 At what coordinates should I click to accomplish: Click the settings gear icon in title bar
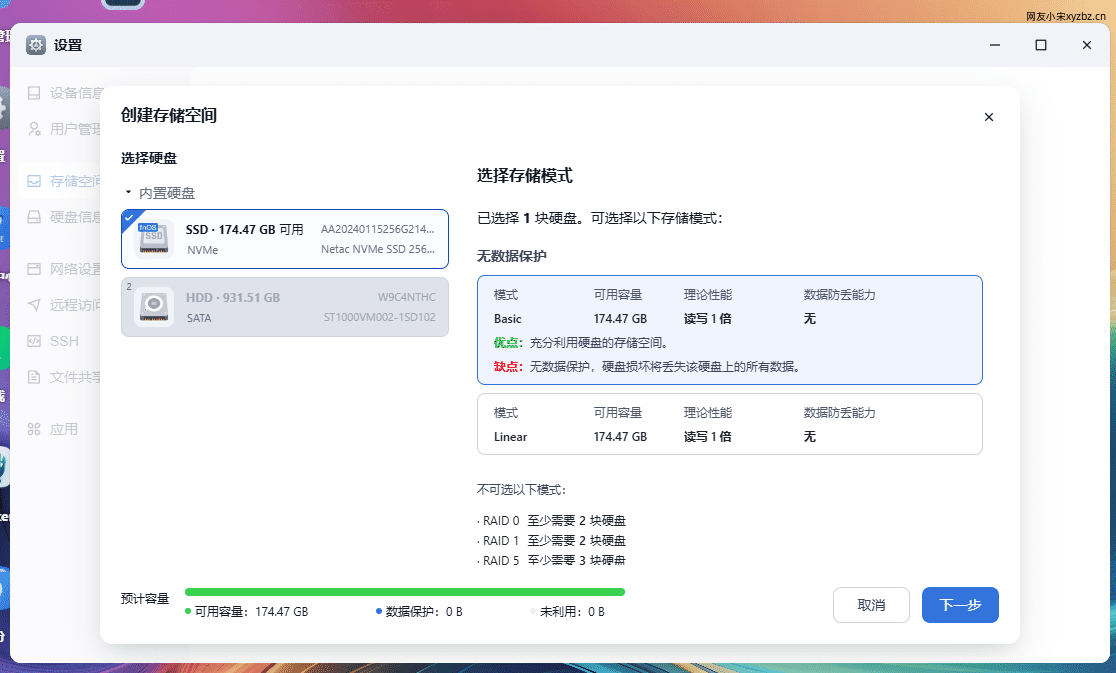[x=36, y=45]
